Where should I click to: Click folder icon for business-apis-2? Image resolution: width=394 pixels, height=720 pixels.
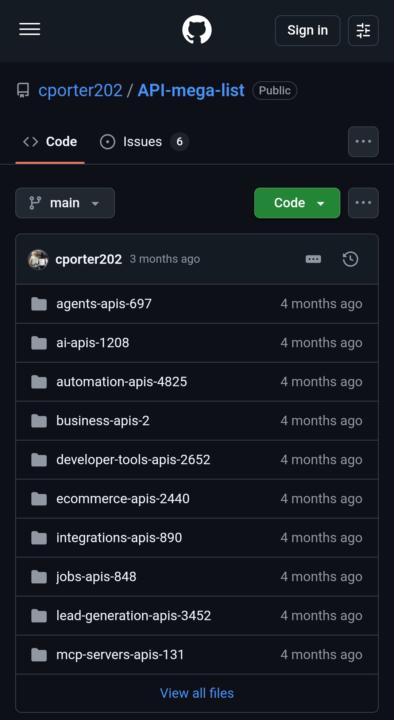(39, 421)
